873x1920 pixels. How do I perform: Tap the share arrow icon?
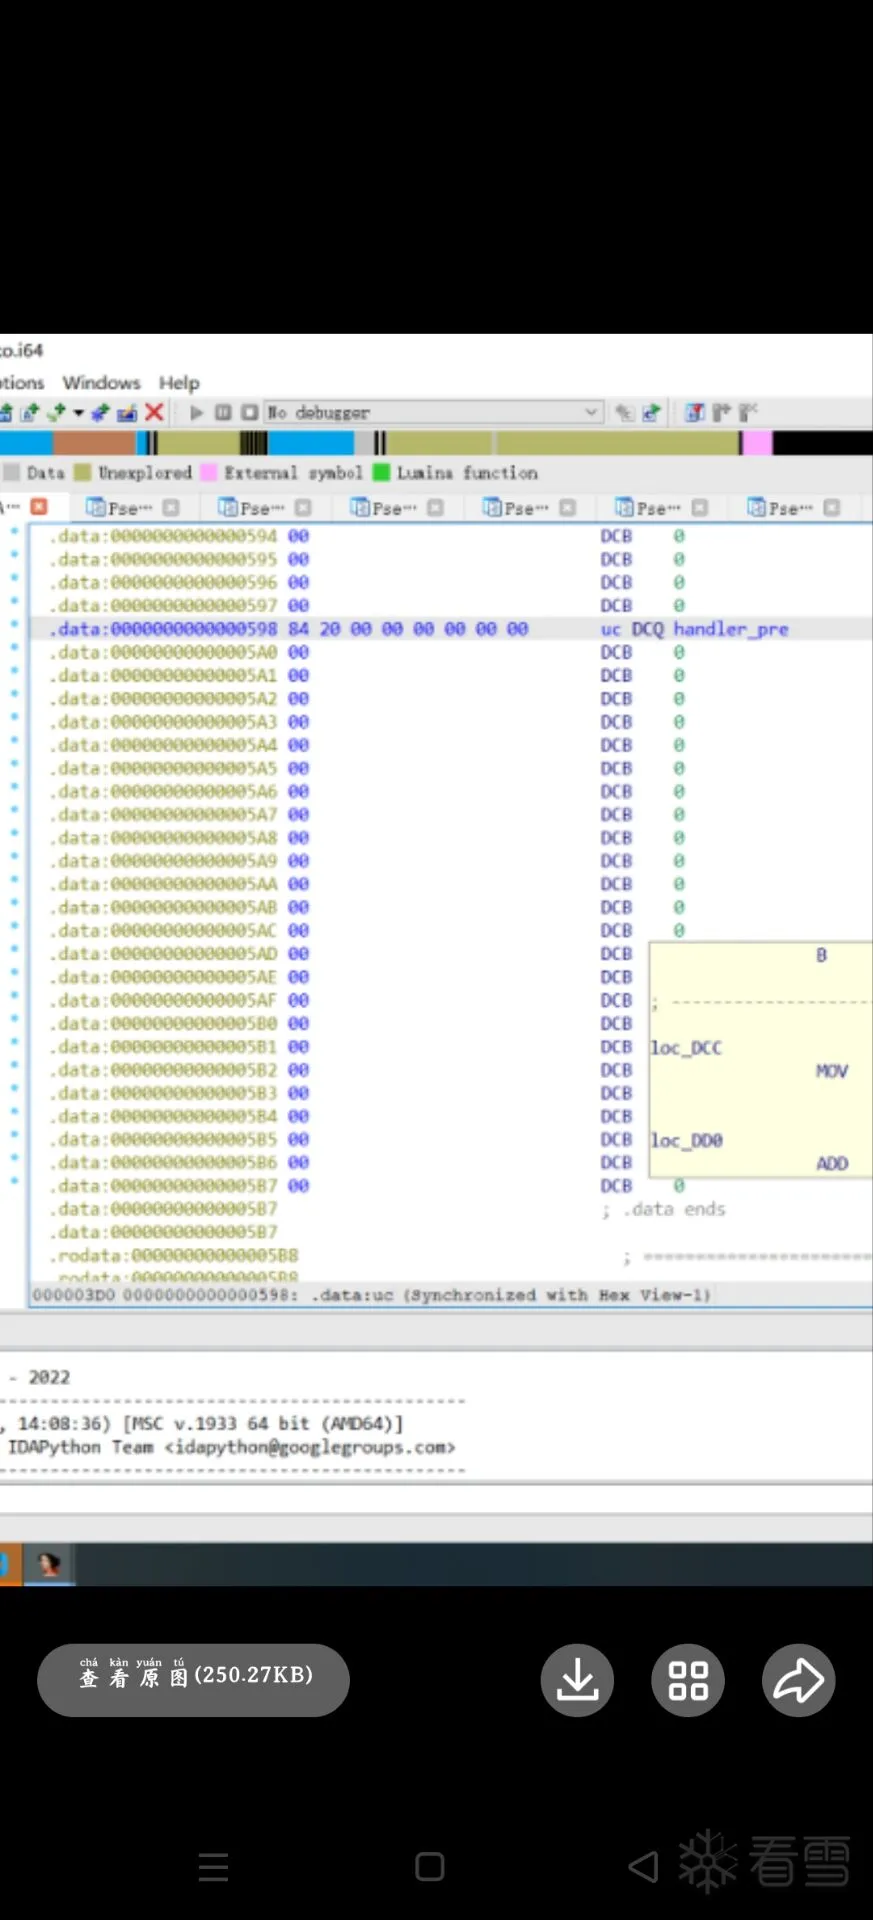coord(799,1680)
